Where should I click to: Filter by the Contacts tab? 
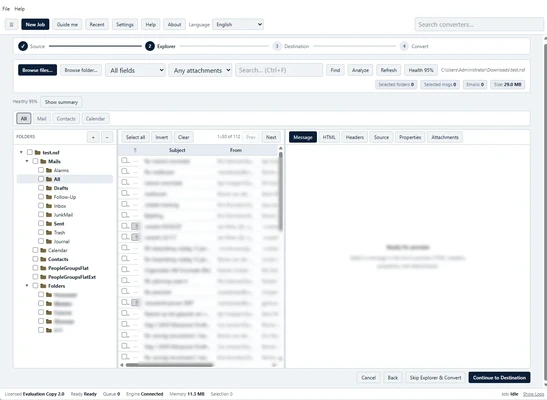coord(66,119)
